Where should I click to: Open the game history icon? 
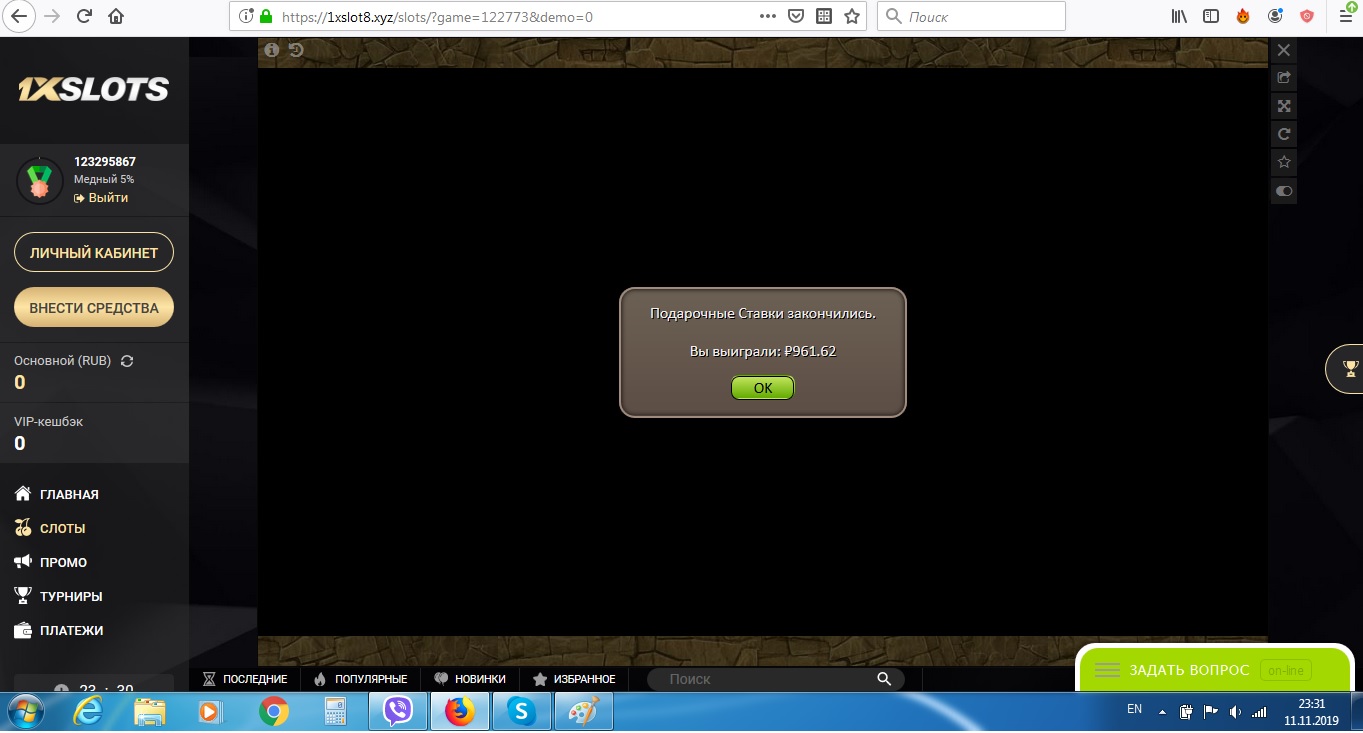[295, 50]
